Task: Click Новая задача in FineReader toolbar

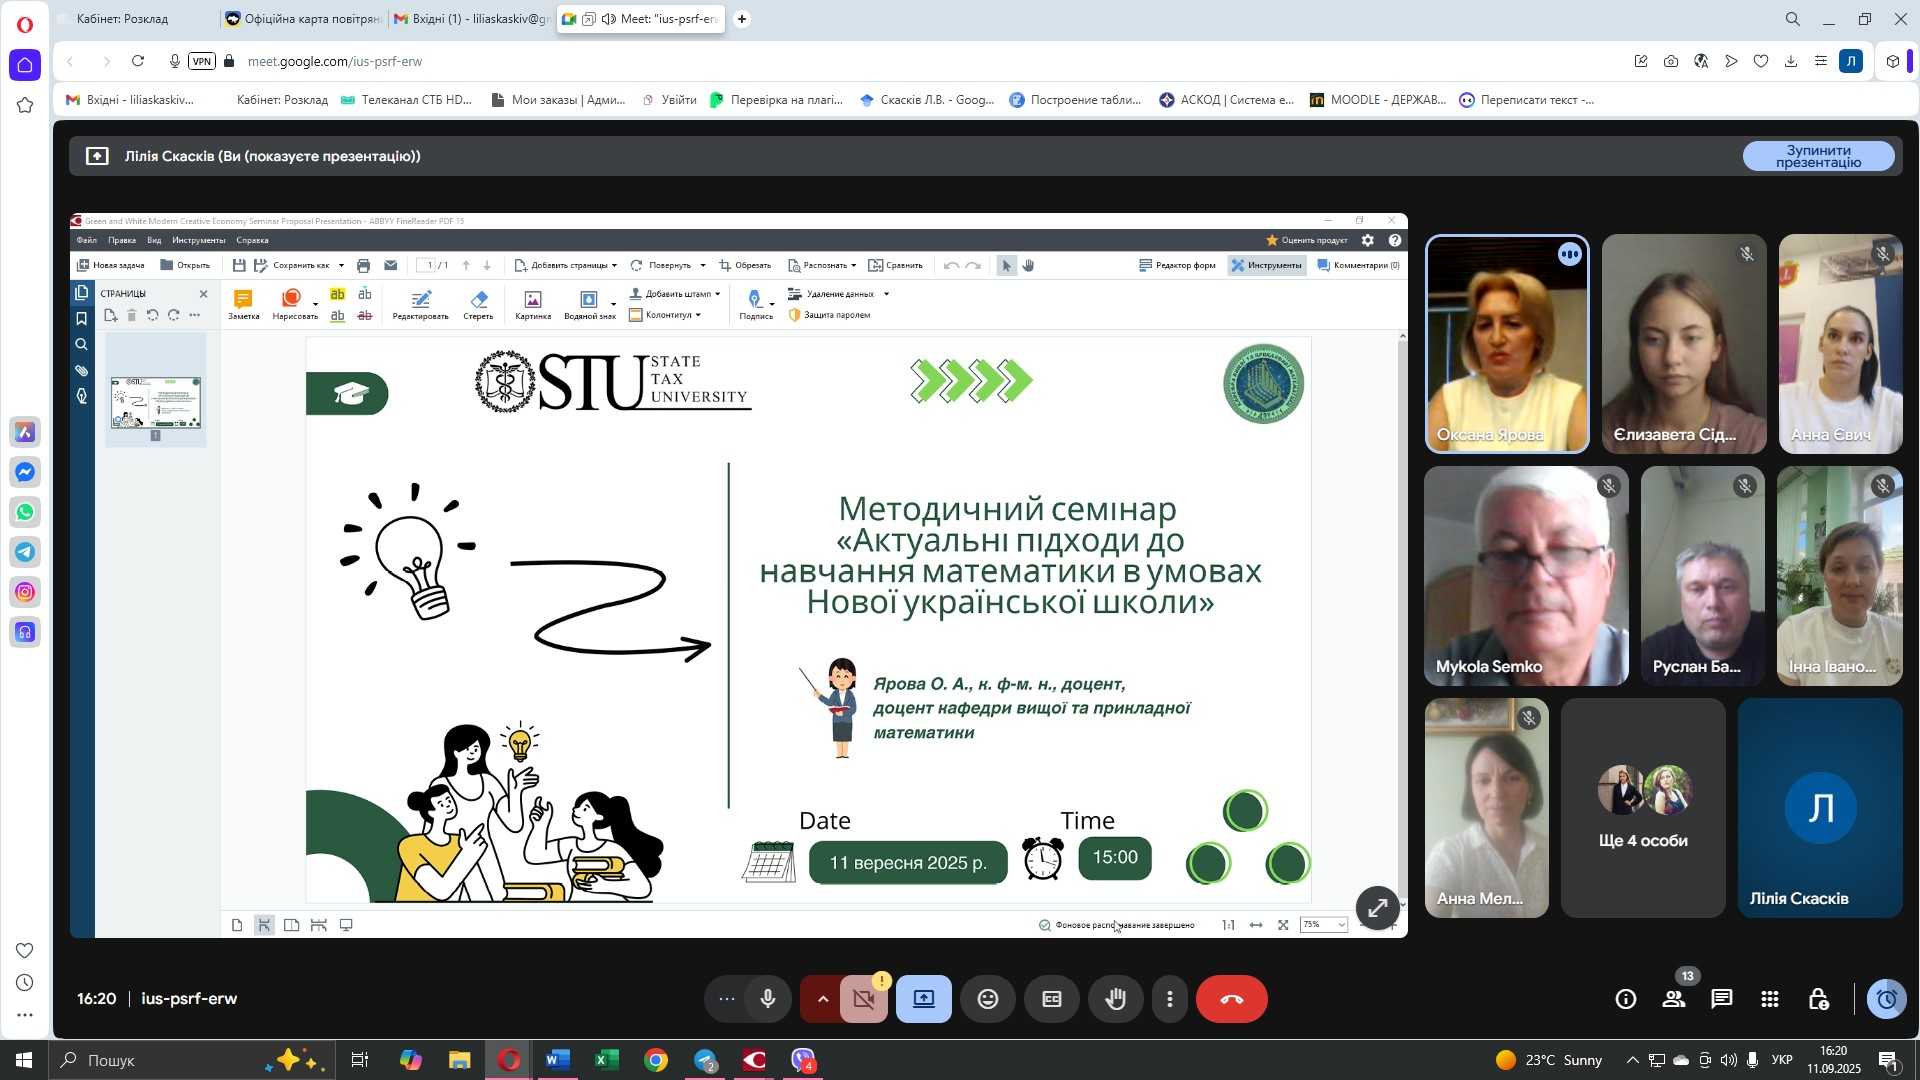Action: (x=111, y=265)
